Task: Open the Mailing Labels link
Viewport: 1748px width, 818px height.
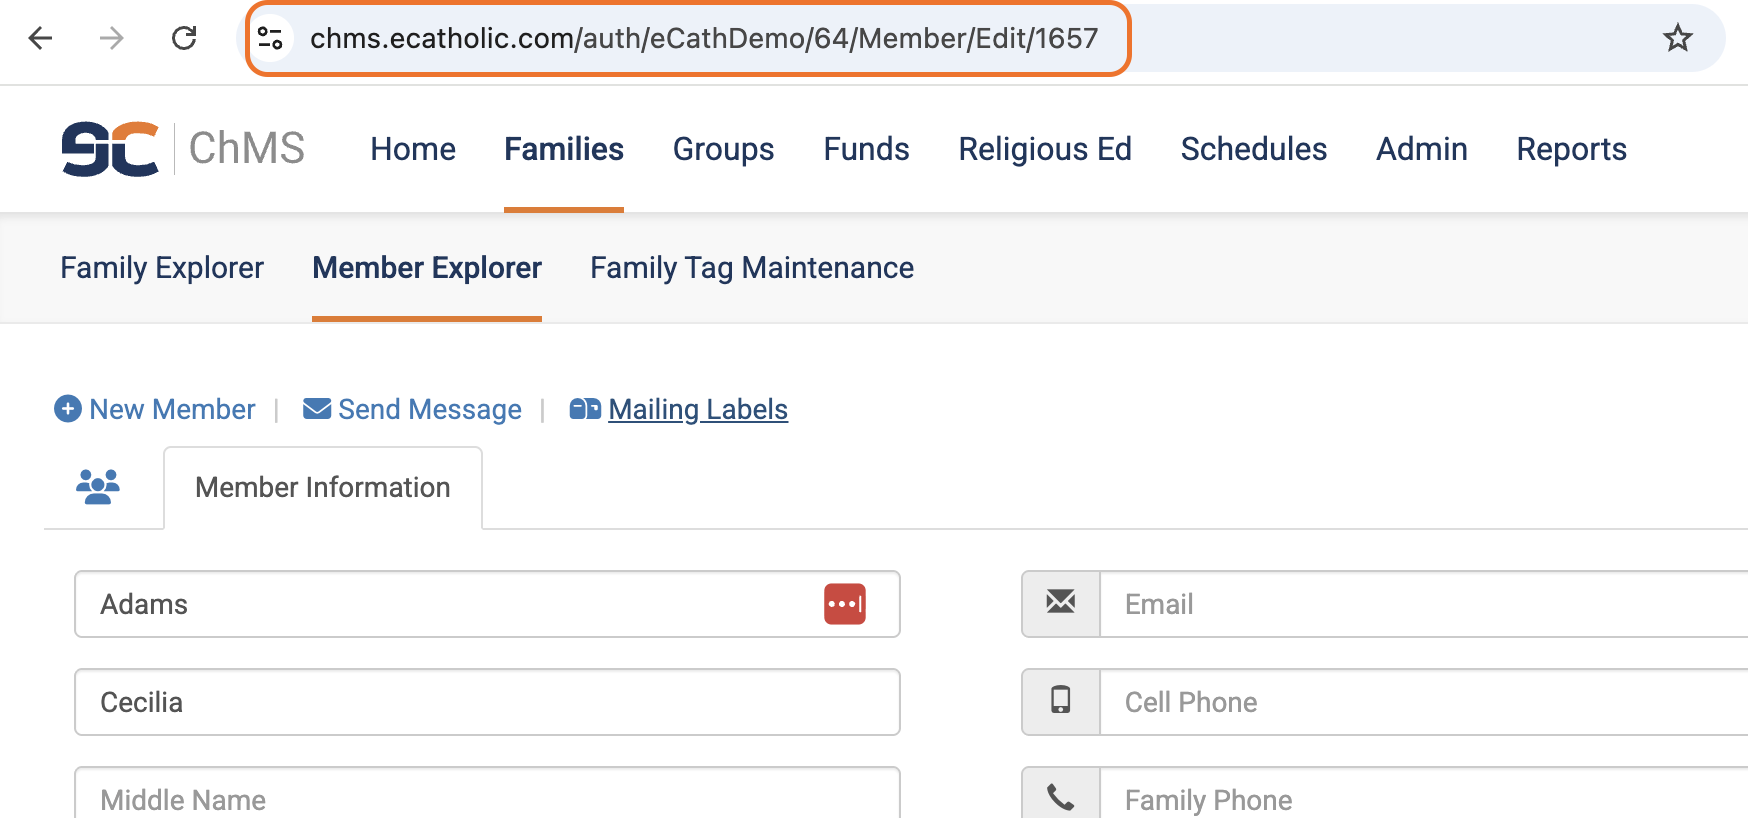Action: coord(679,409)
